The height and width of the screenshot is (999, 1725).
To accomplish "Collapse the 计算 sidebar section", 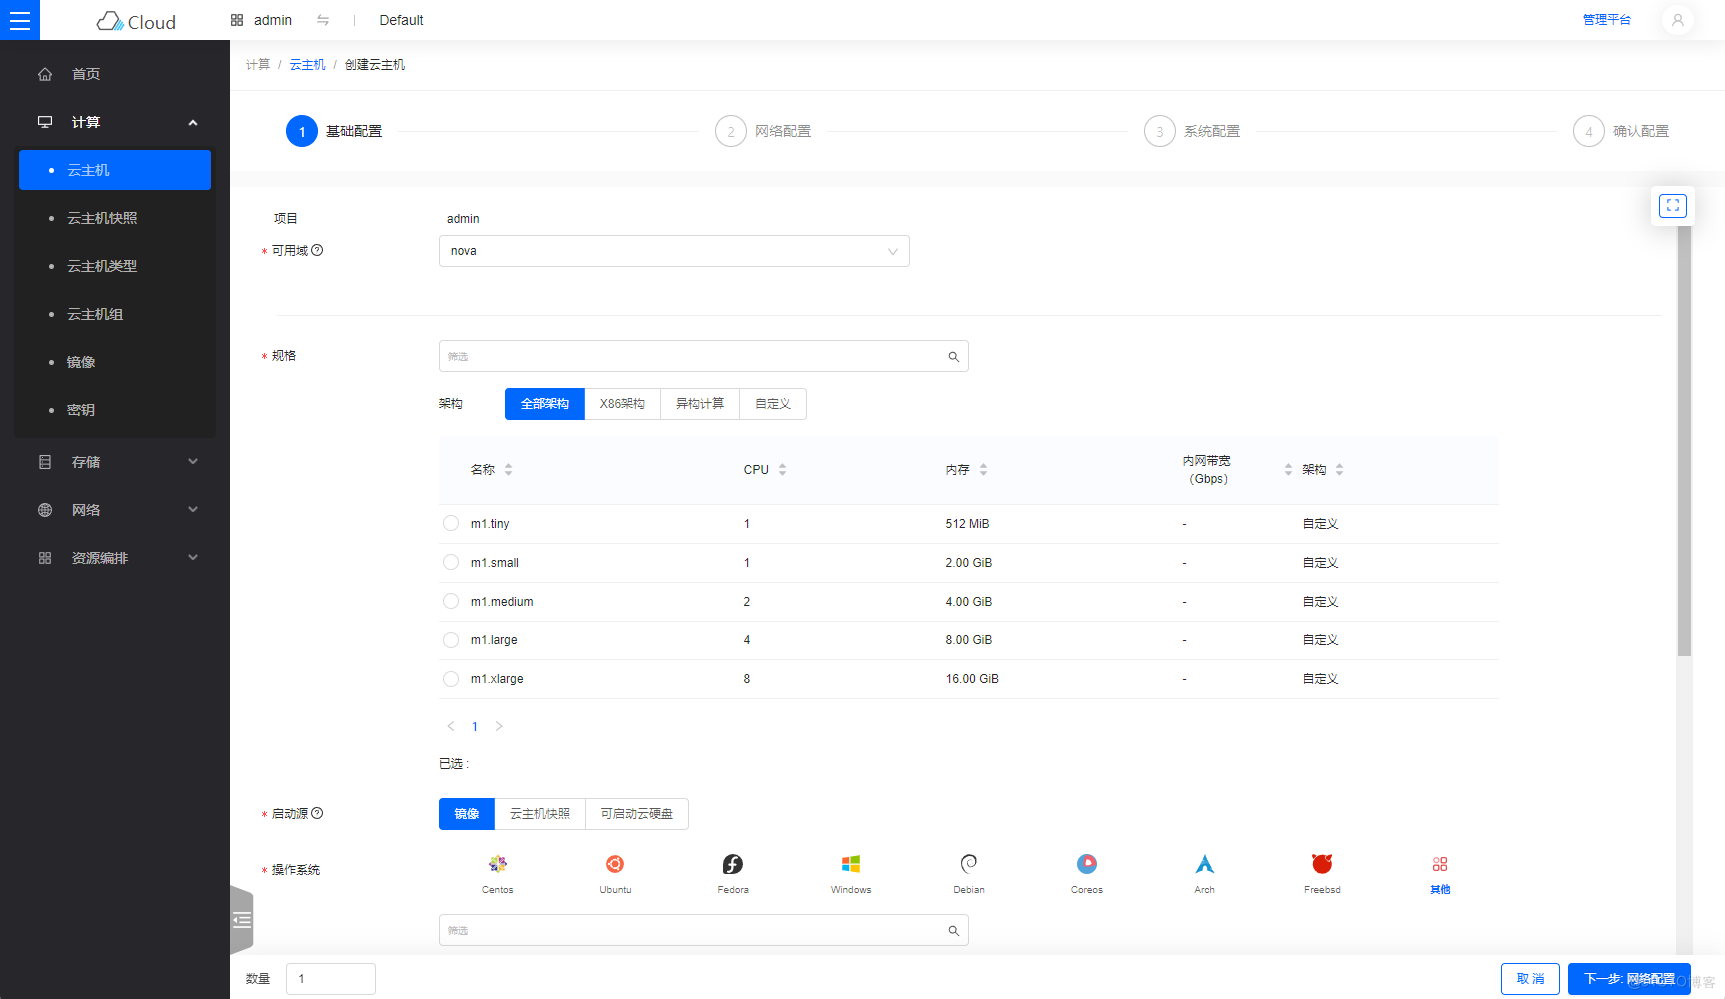I will (193, 122).
